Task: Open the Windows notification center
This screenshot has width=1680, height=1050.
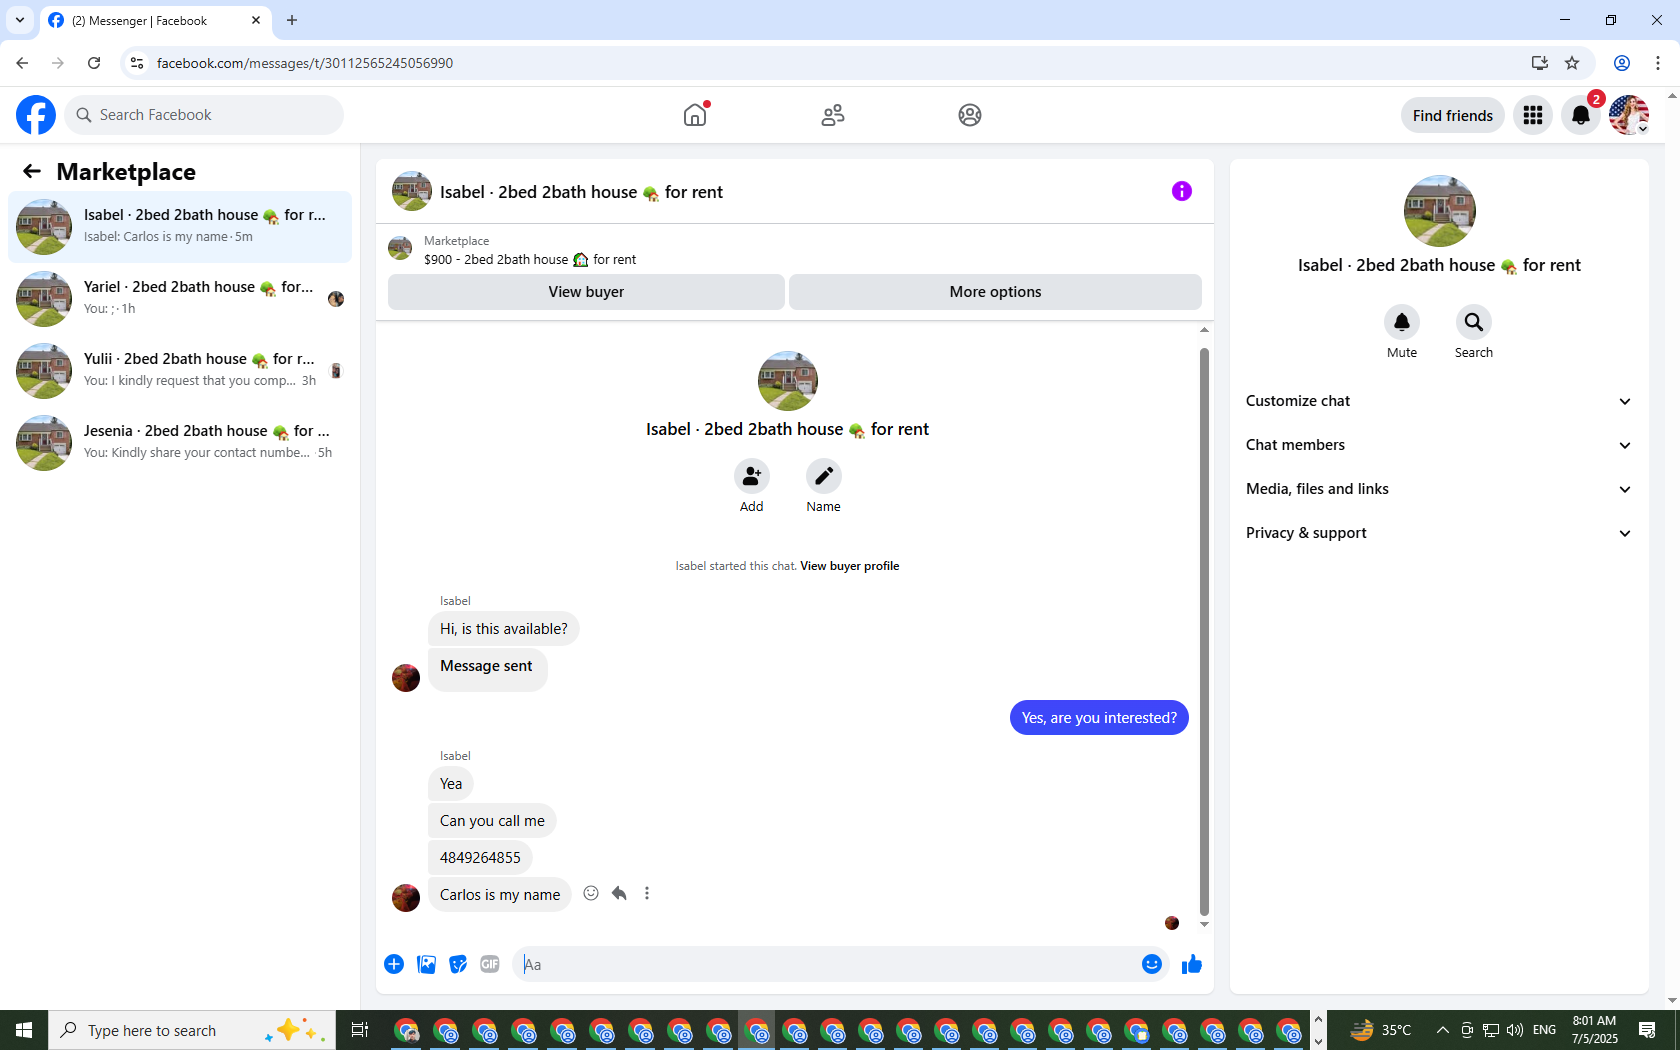Action: tap(1648, 1030)
